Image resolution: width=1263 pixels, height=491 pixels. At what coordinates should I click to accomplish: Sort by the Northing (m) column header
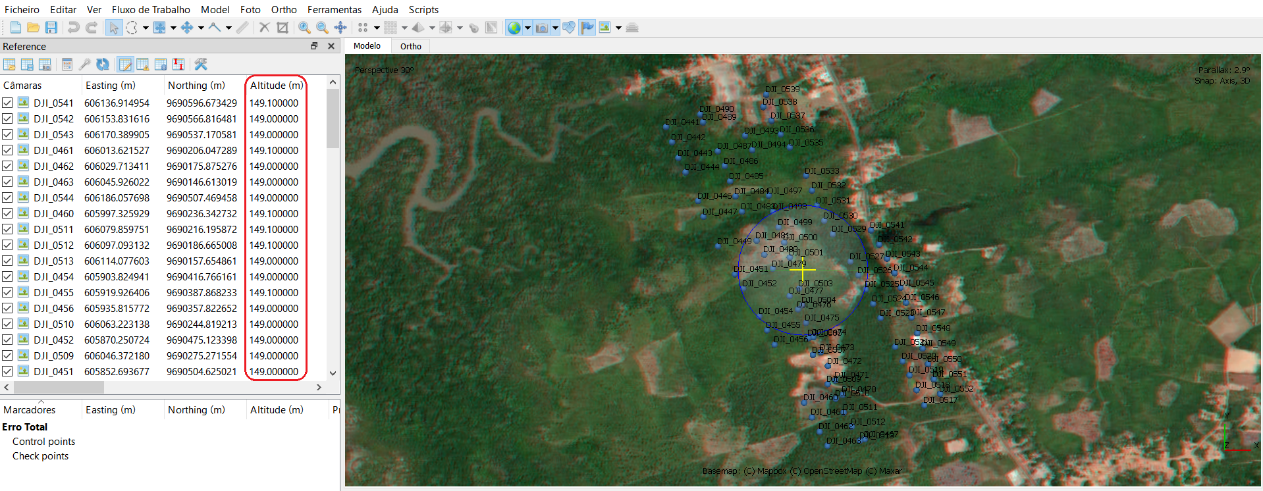(205, 86)
